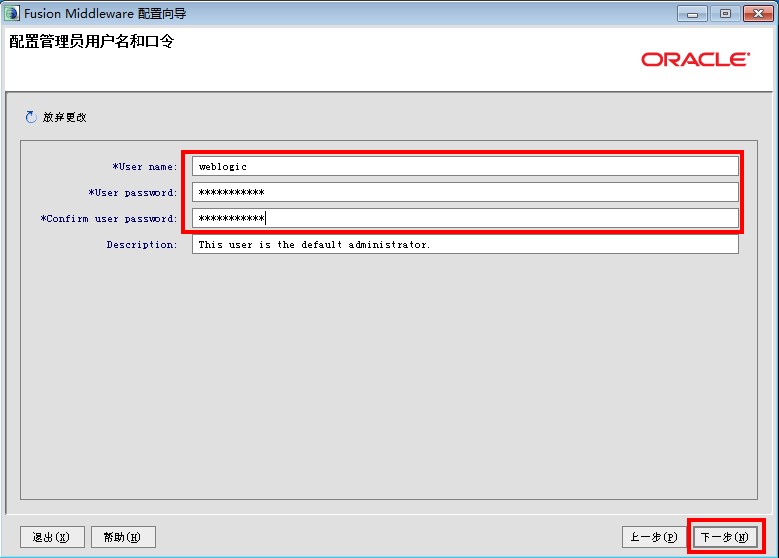Screen dimensions: 779x558
Task: Click the '*User password:' label
Action: (x=133, y=192)
